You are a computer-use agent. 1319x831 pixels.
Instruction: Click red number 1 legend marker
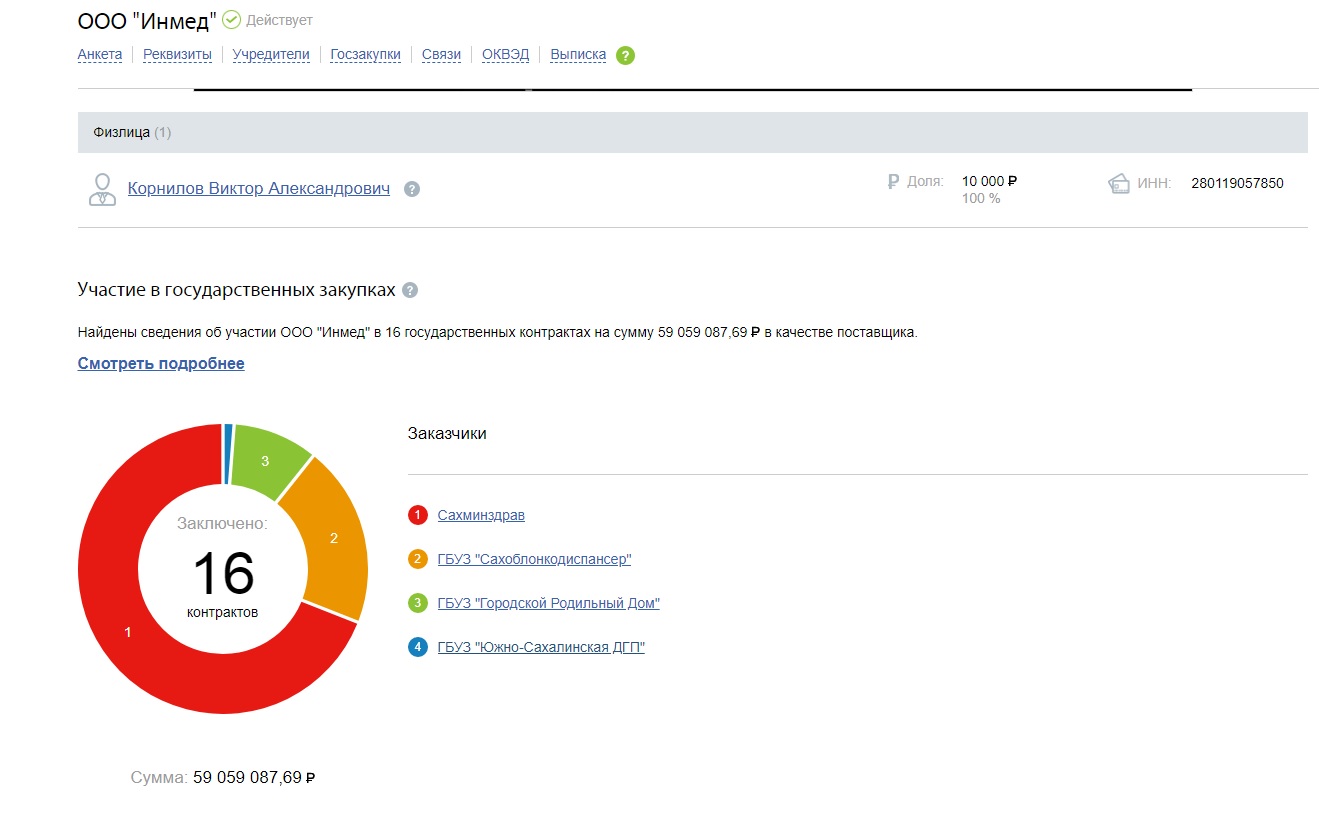(417, 515)
